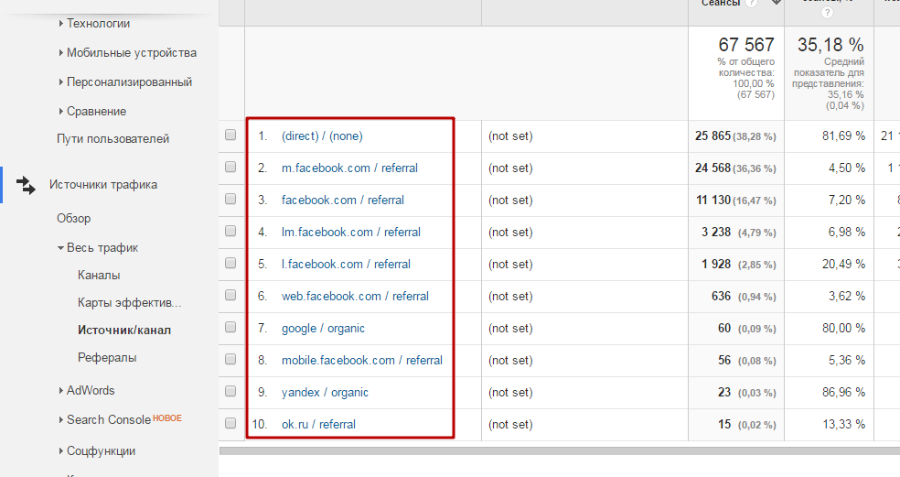Expand the Технологии section in sidebar
Image resolution: width=900 pixels, height=477 pixels.
pos(98,23)
